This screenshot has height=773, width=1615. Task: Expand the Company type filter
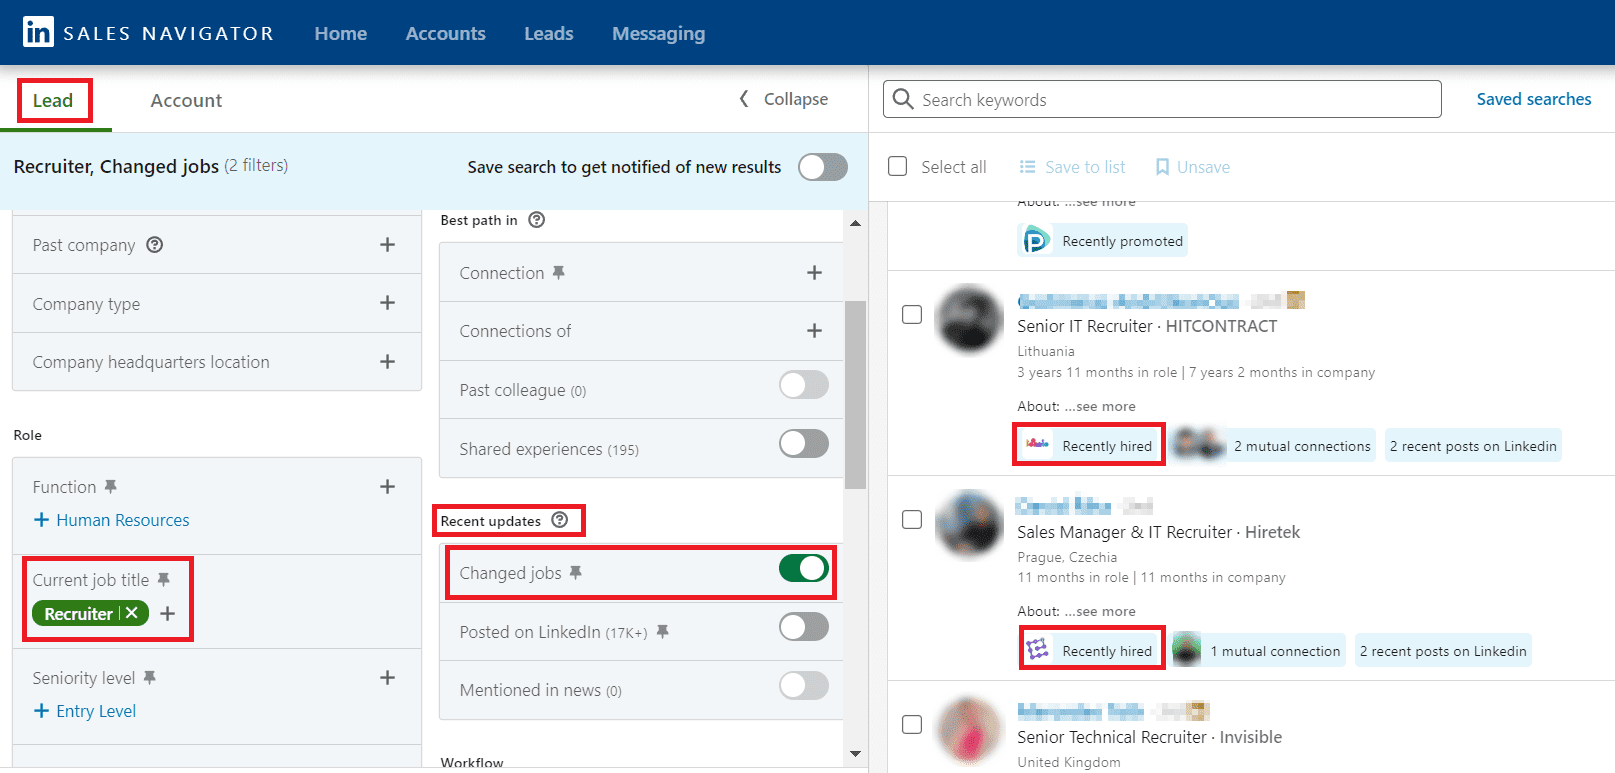[387, 303]
